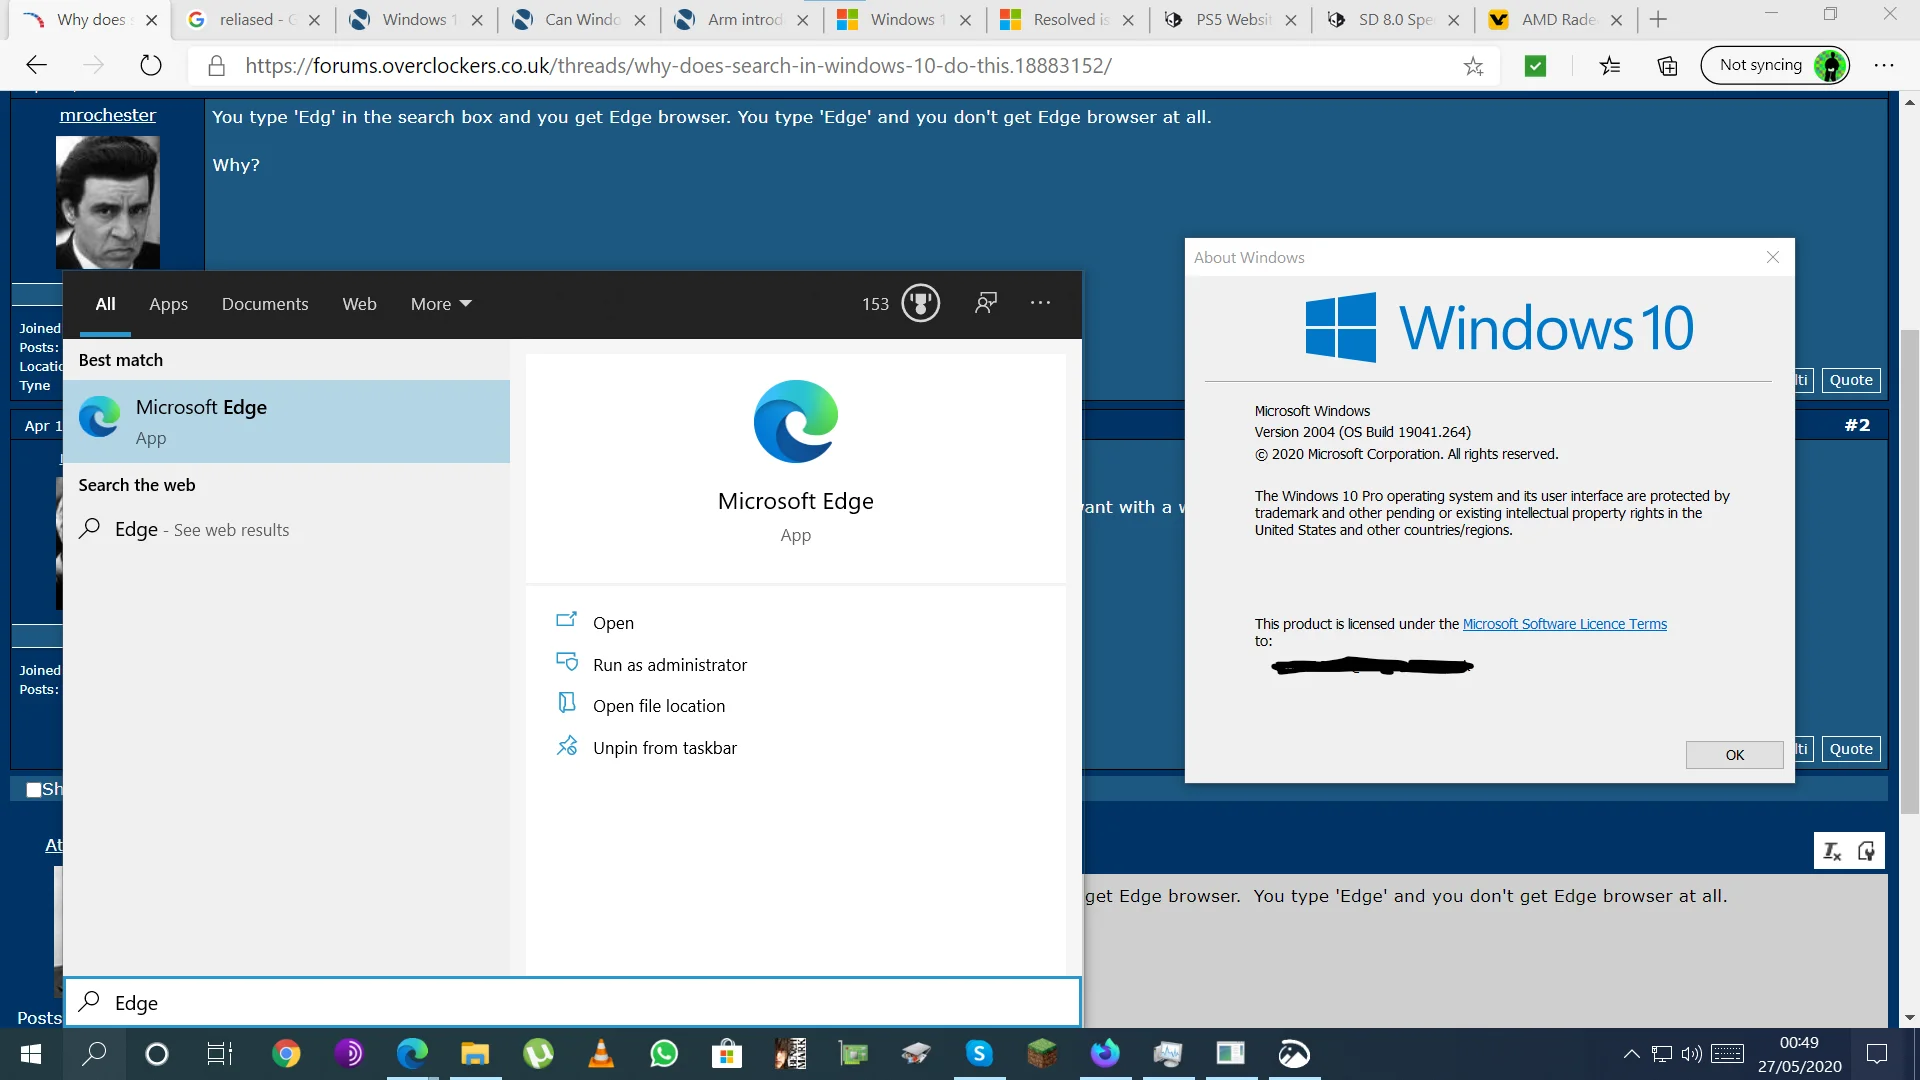Select the All search tab
This screenshot has width=1920, height=1080.
[x=106, y=304]
